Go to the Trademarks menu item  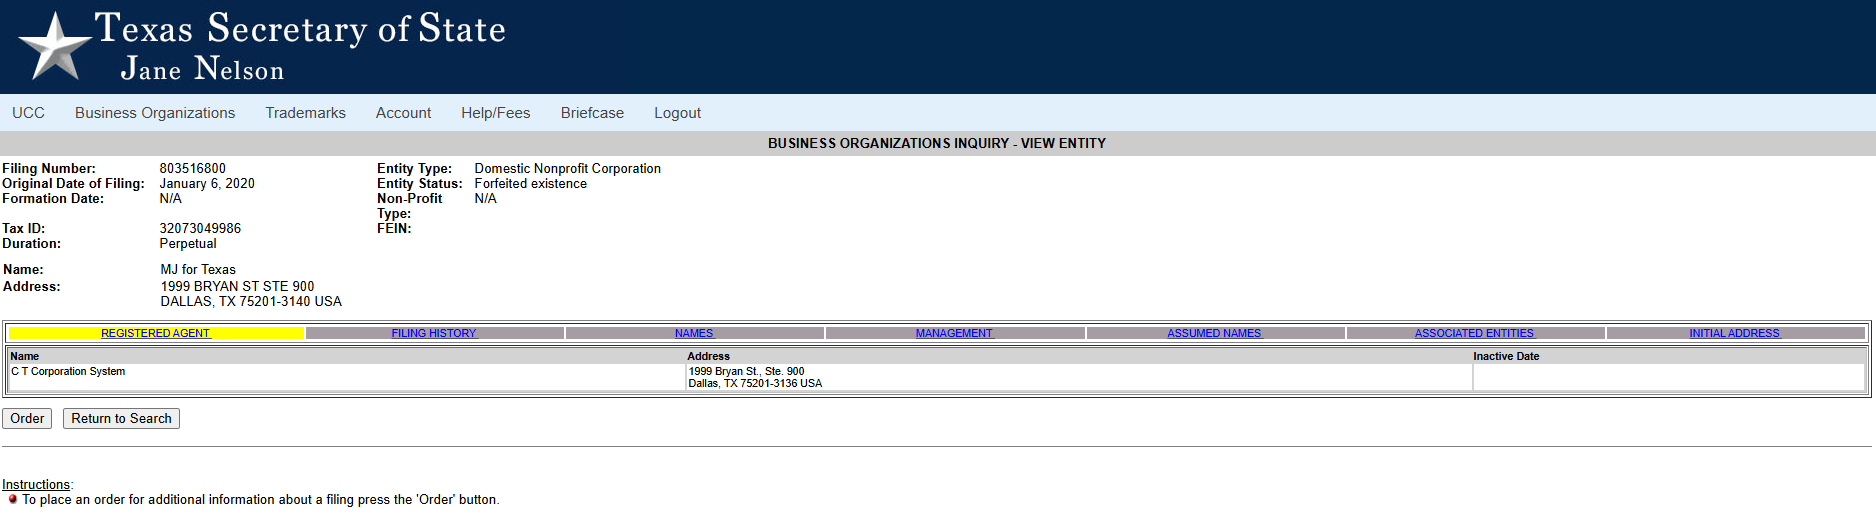(305, 113)
